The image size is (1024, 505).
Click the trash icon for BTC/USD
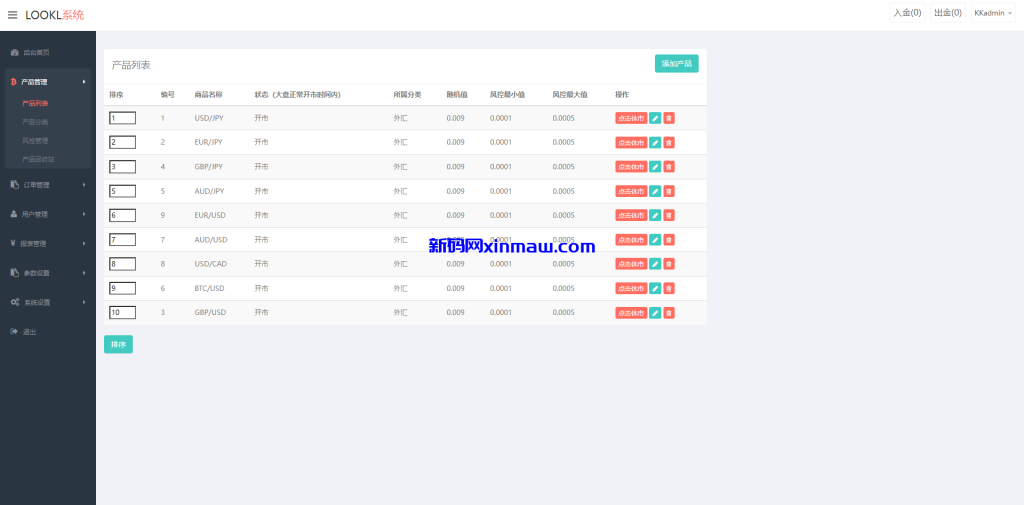point(669,288)
